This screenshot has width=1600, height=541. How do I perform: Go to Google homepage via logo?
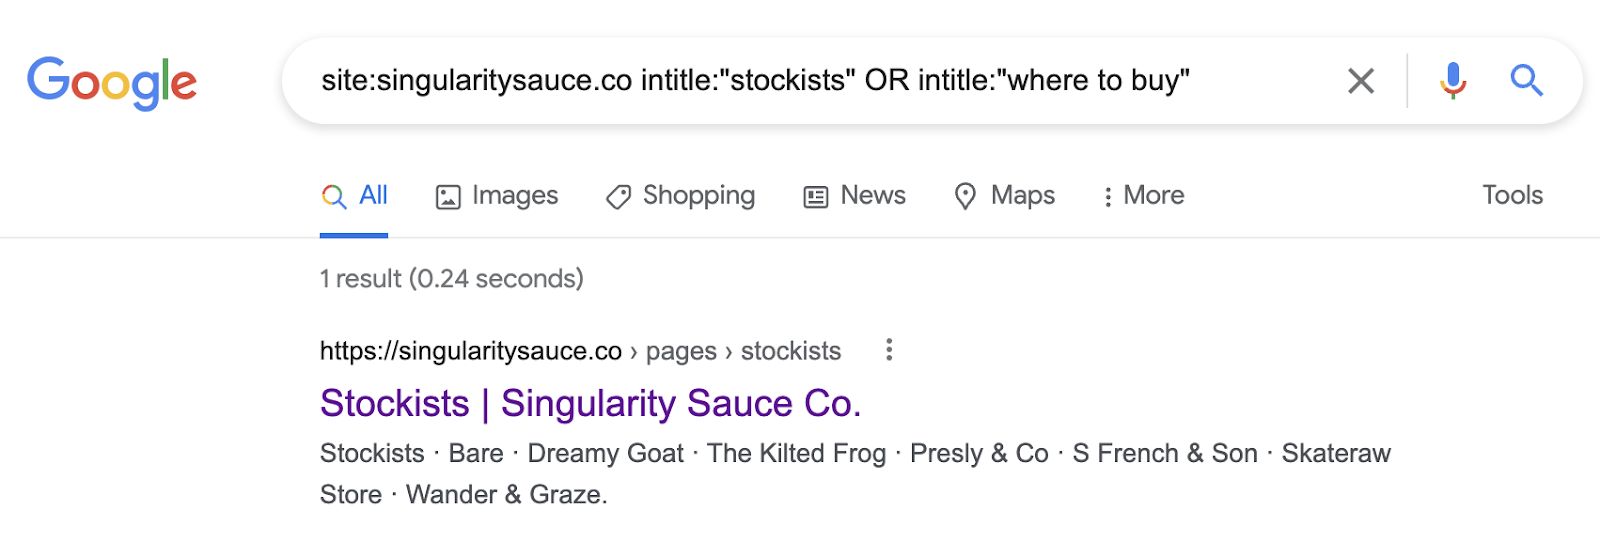coord(112,82)
